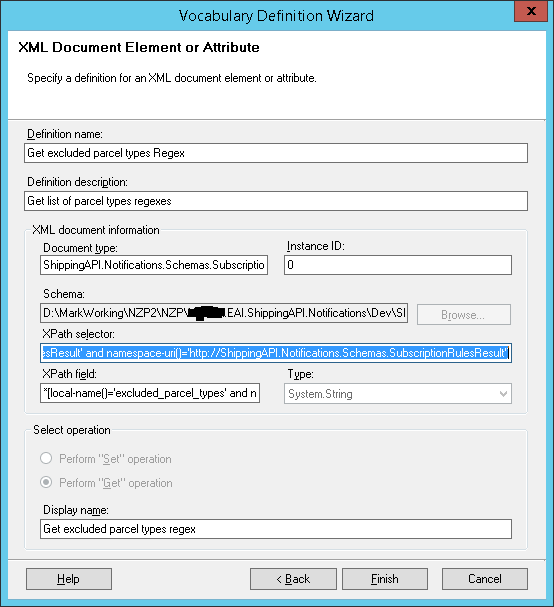Open the Type System.String dropdown
554x607 pixels.
[x=398, y=394]
